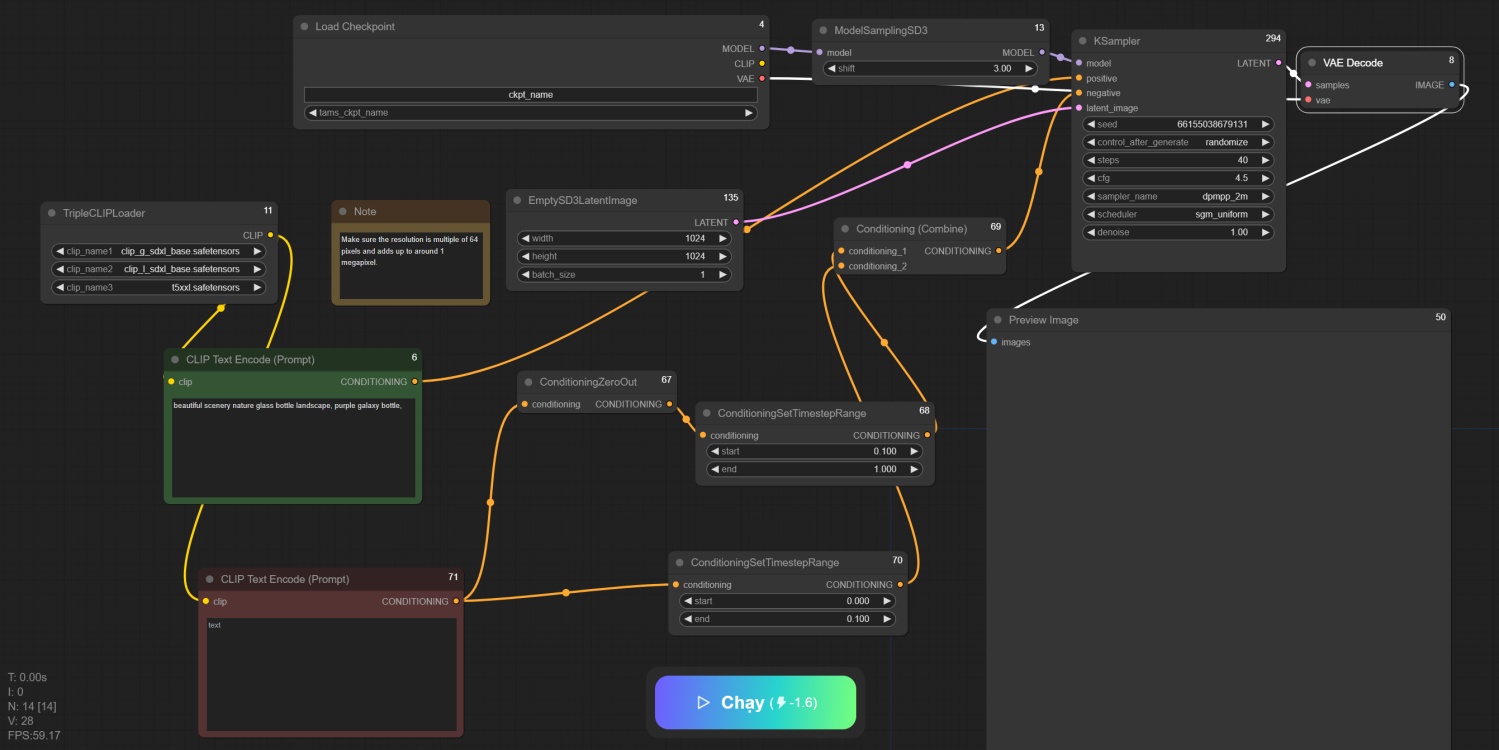
Task: Click the CONDITIONING output on red CLIP Text Encode
Action: (456, 601)
